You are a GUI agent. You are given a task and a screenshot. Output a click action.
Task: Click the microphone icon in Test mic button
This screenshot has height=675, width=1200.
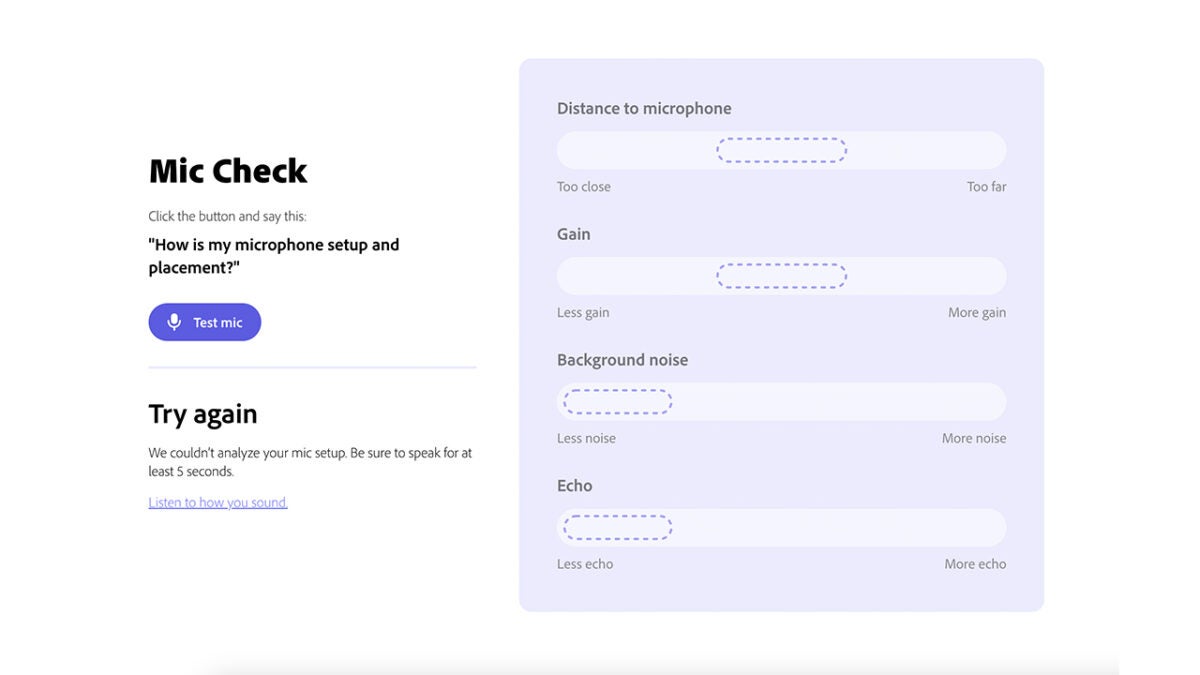pyautogui.click(x=174, y=322)
